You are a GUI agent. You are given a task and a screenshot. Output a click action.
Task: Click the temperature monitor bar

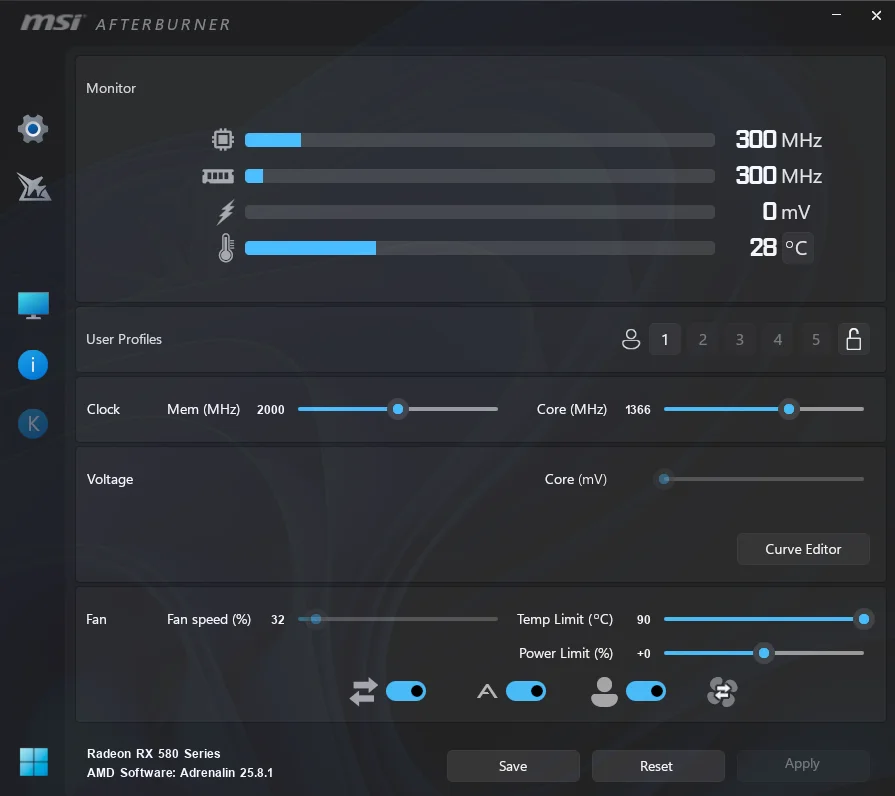click(479, 248)
